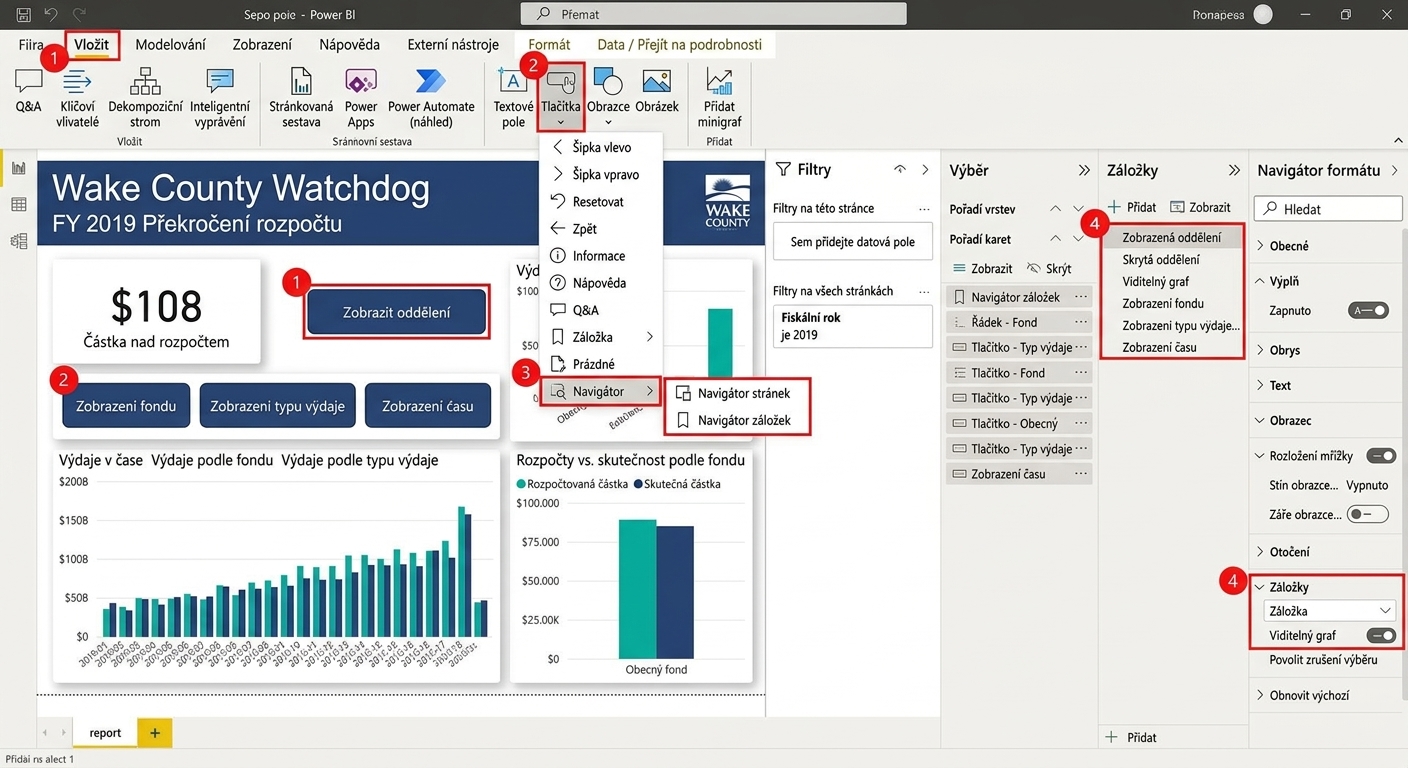Viewport: 1408px width, 768px height.
Task: Insert a Textové pole
Action: (513, 98)
